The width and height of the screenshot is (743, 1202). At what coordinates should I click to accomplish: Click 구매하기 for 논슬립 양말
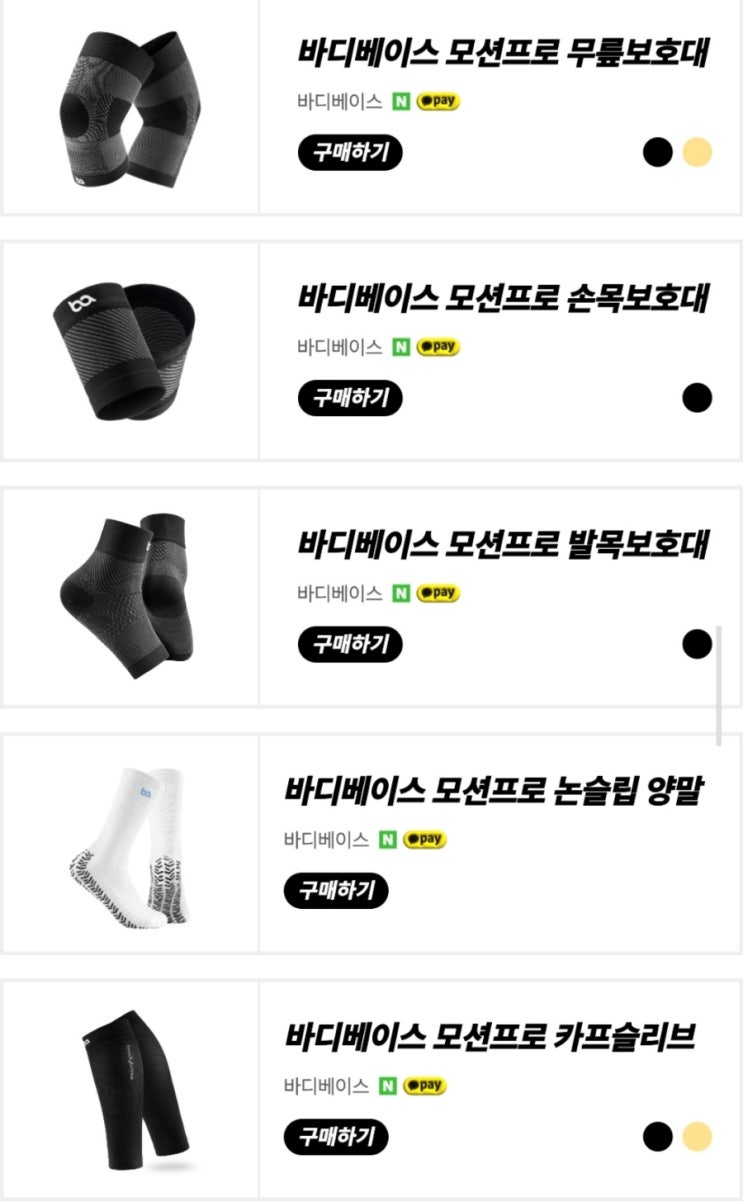336,890
